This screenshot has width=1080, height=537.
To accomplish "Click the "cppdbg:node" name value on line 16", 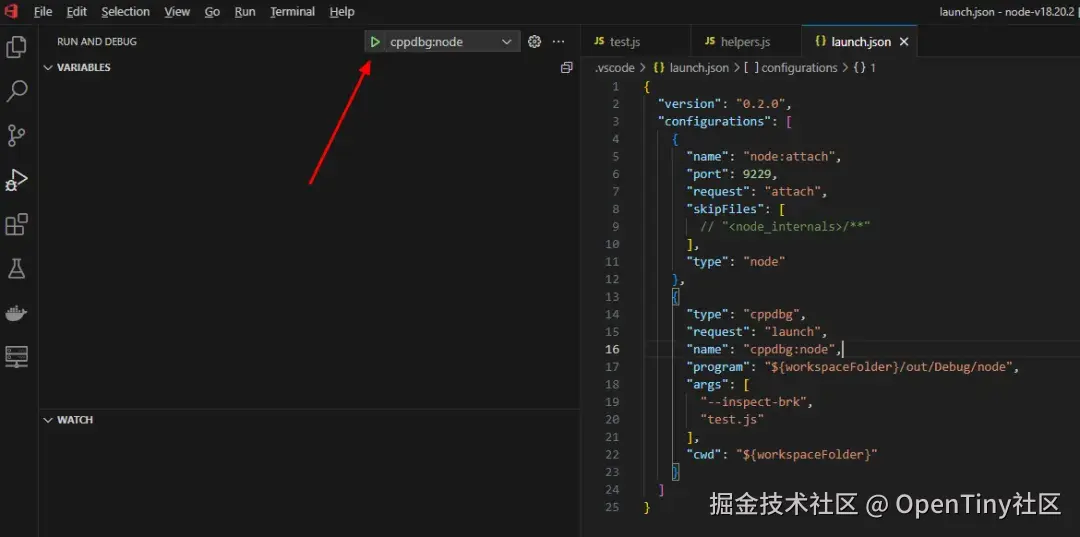I will 789,349.
